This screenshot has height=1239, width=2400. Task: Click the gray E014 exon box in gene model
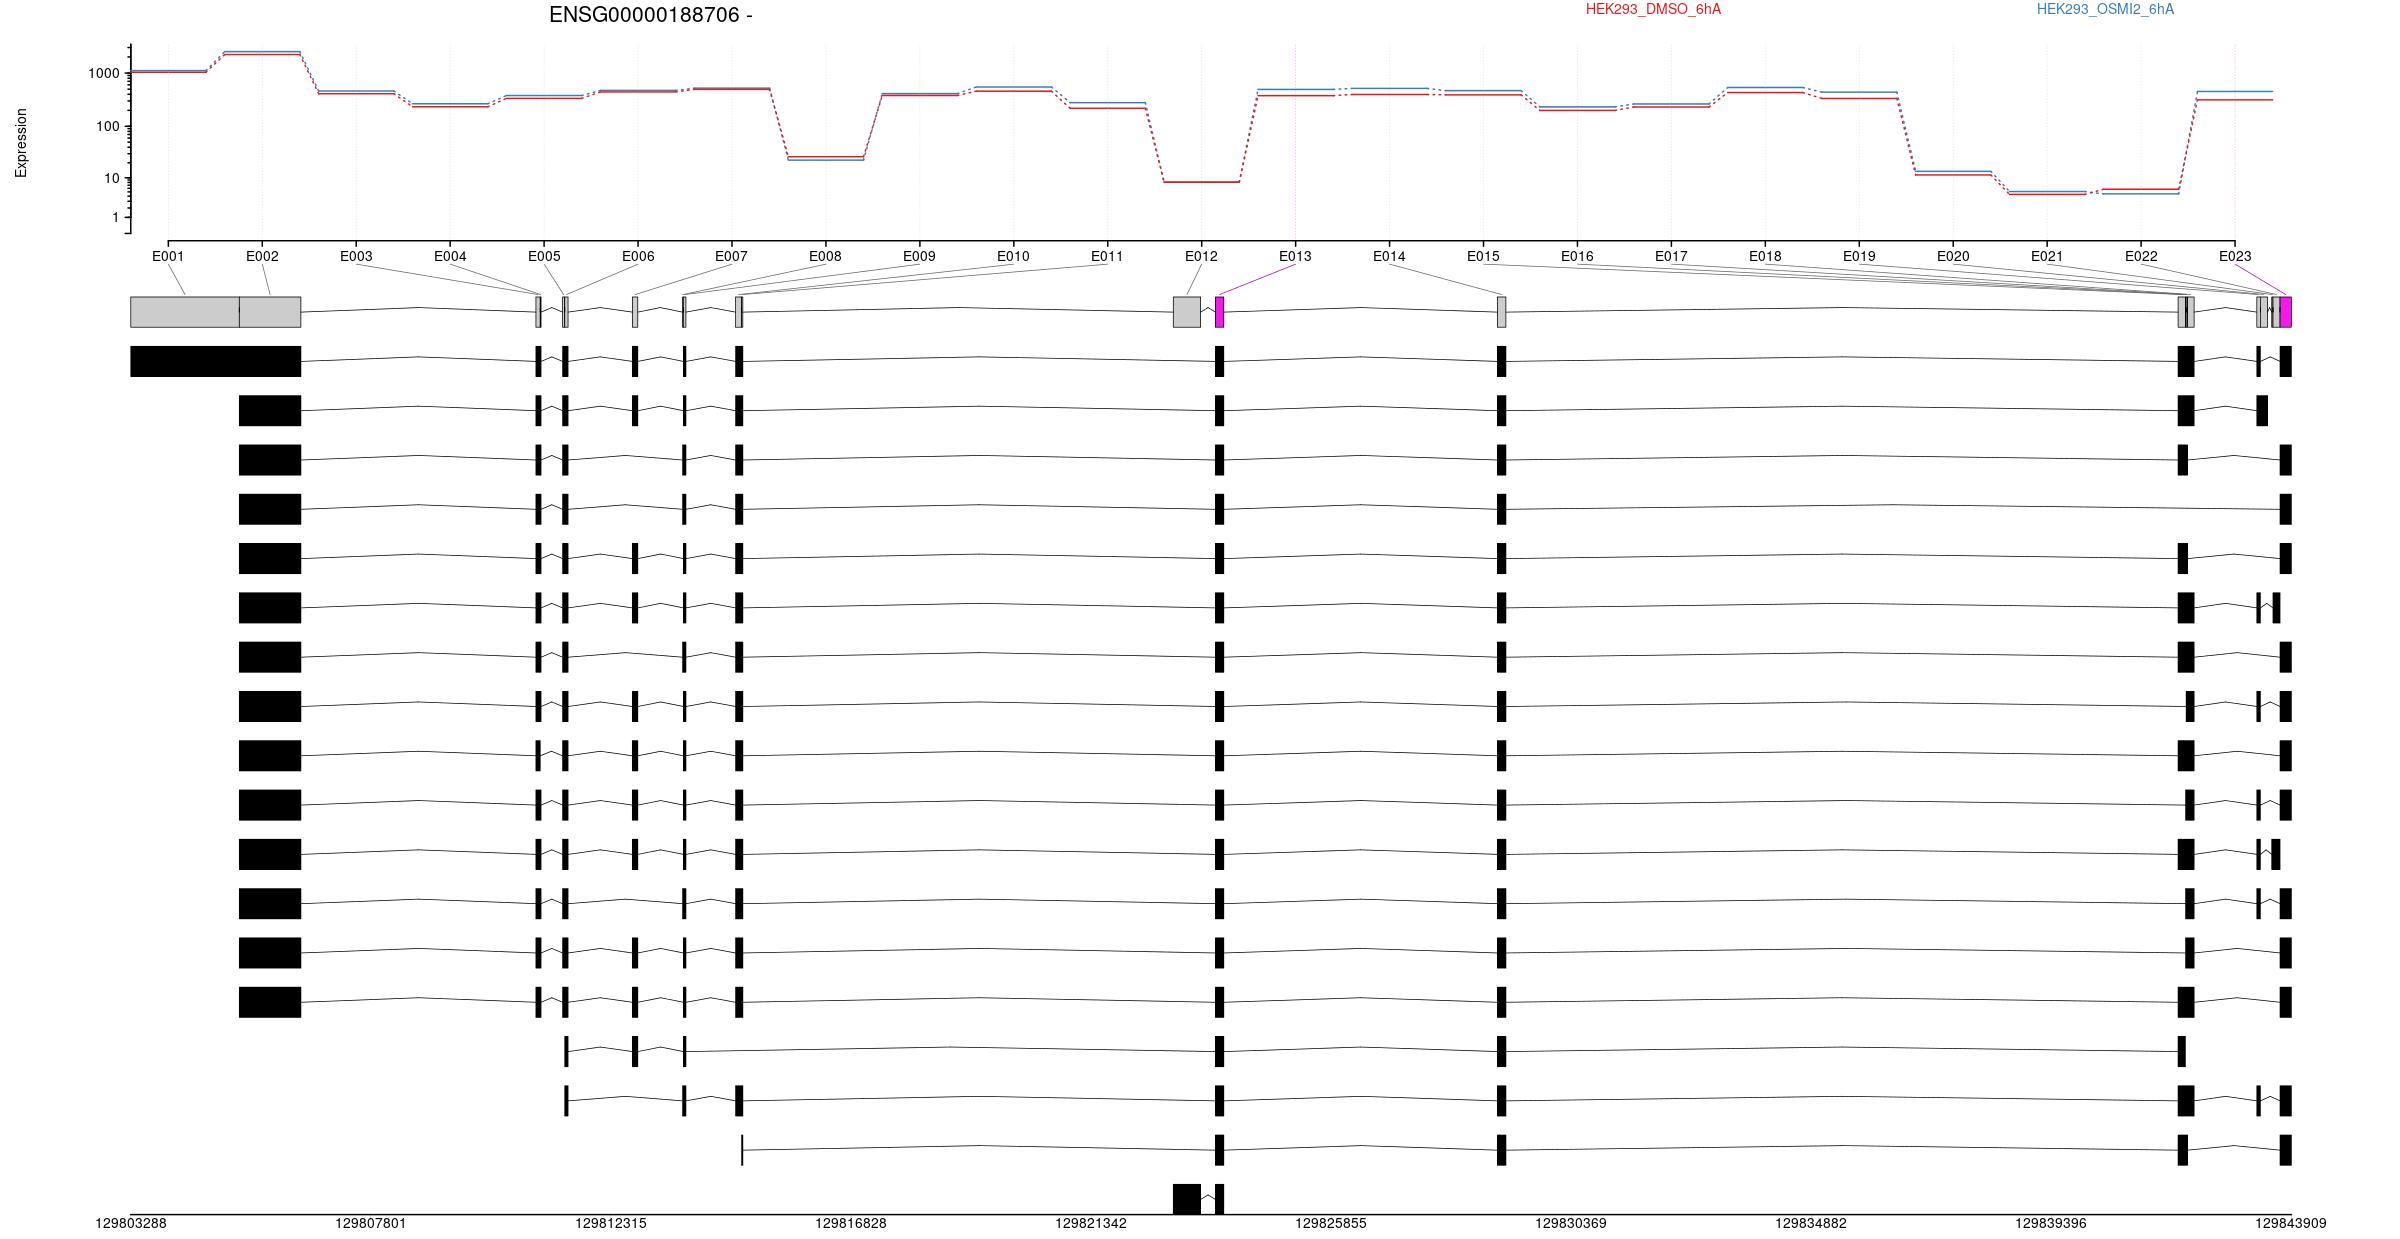(x=1501, y=312)
